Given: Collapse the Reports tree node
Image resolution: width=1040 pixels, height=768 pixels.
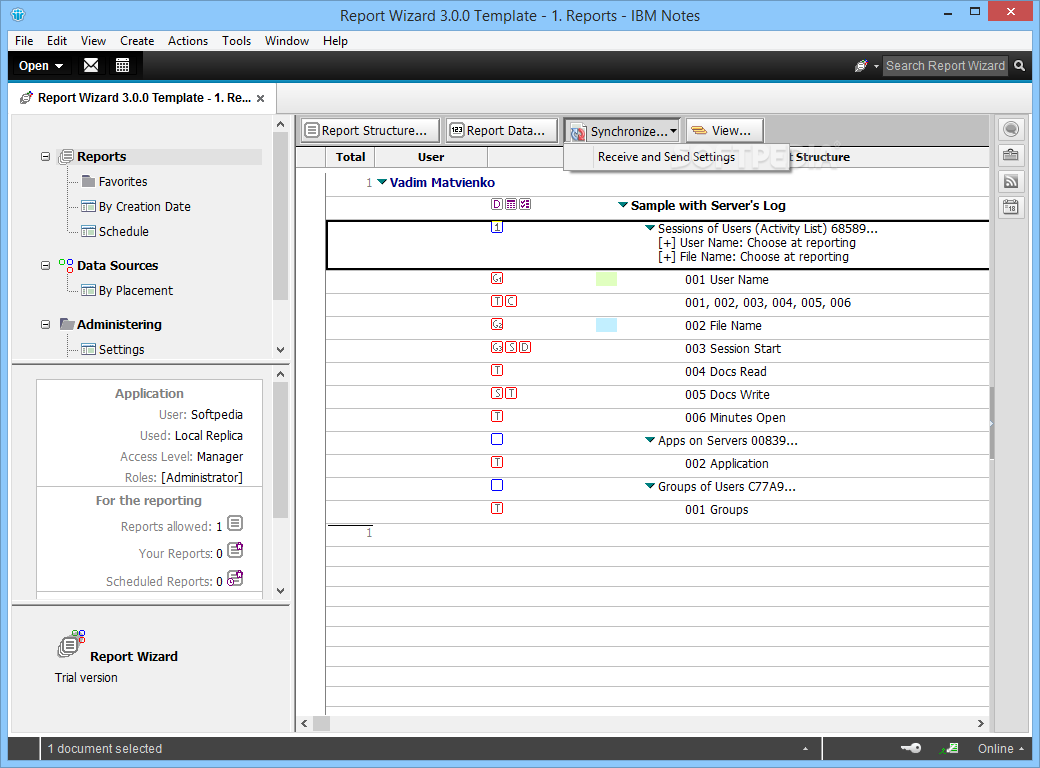Looking at the screenshot, I should tap(45, 157).
